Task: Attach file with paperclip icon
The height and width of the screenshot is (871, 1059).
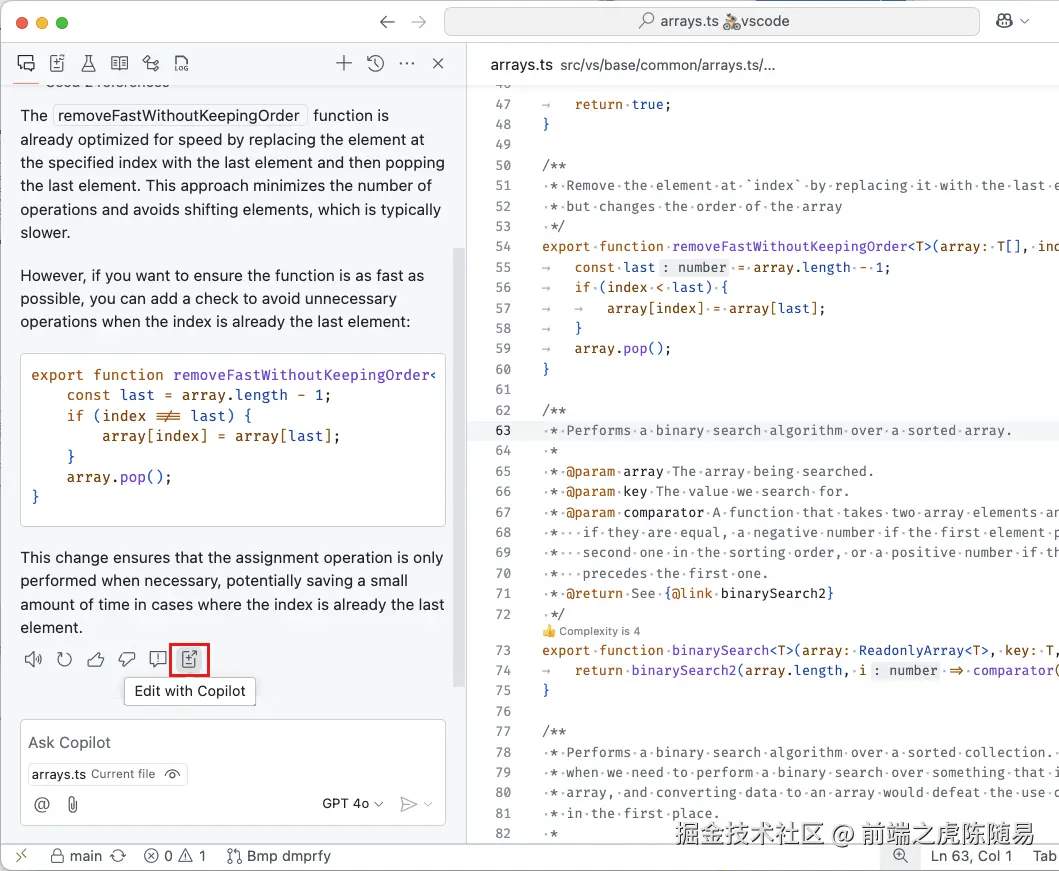Action: tap(73, 804)
